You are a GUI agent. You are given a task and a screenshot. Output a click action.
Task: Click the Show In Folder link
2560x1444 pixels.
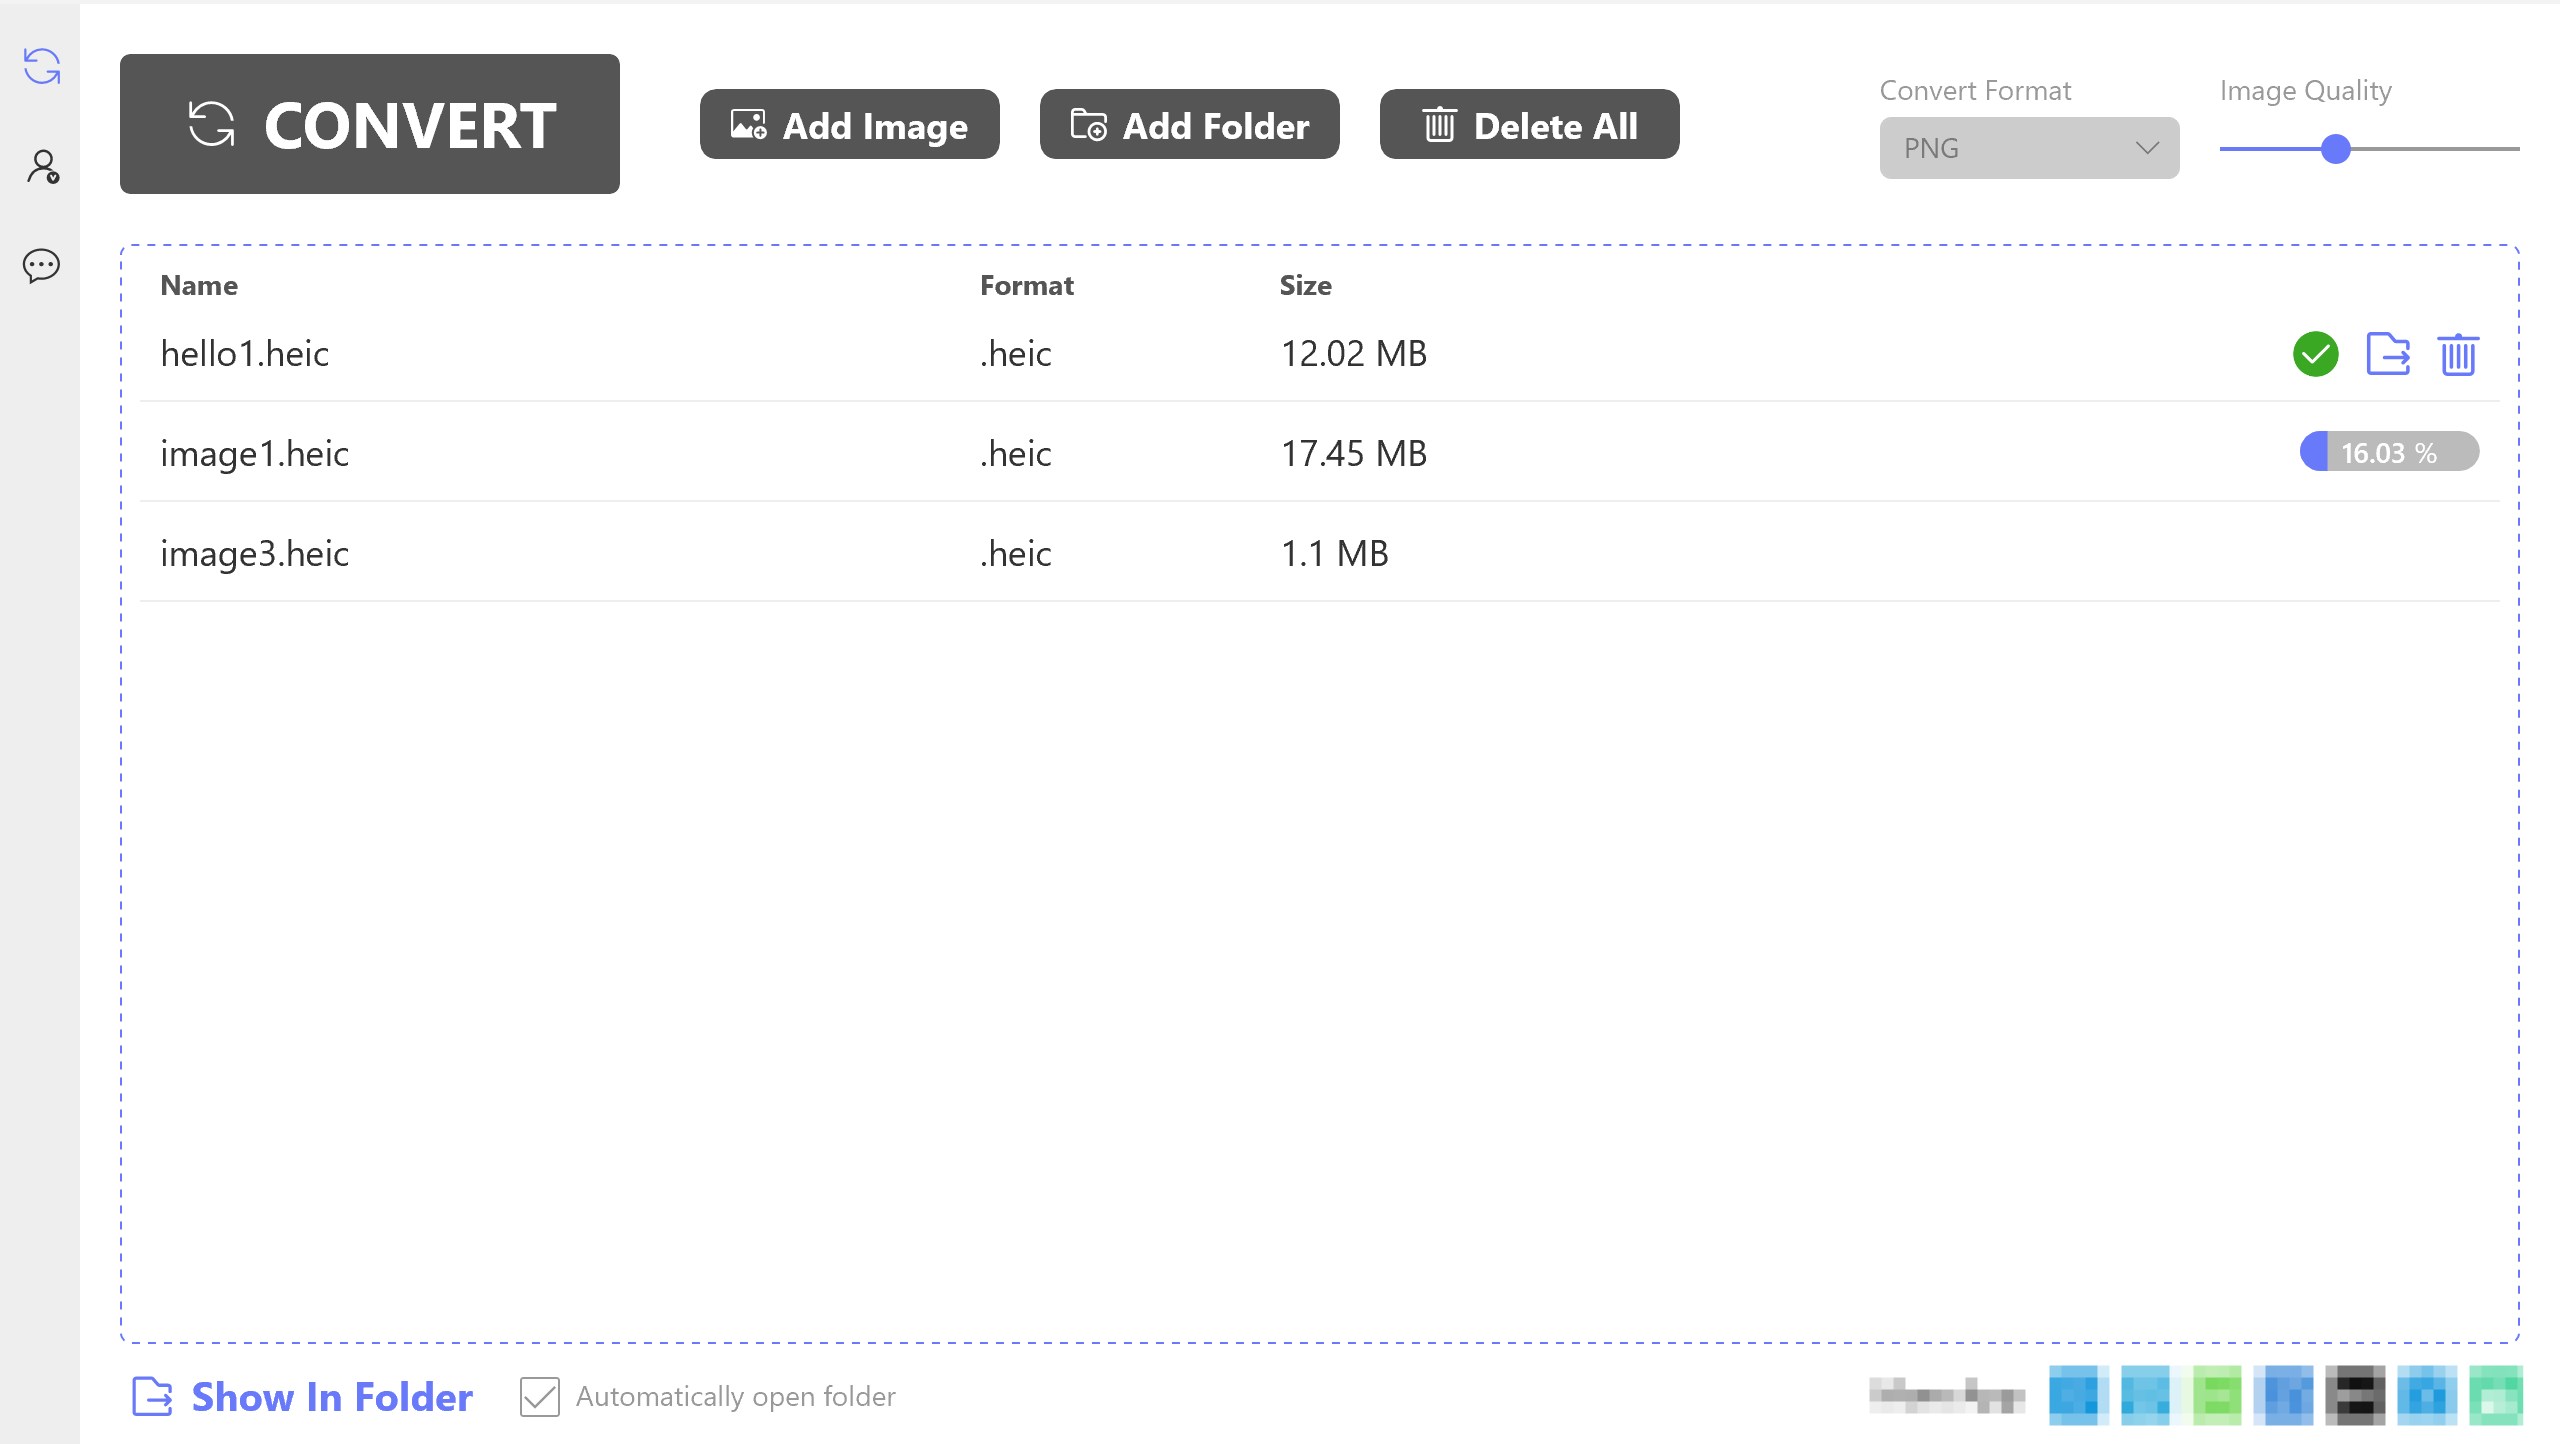coord(331,1396)
